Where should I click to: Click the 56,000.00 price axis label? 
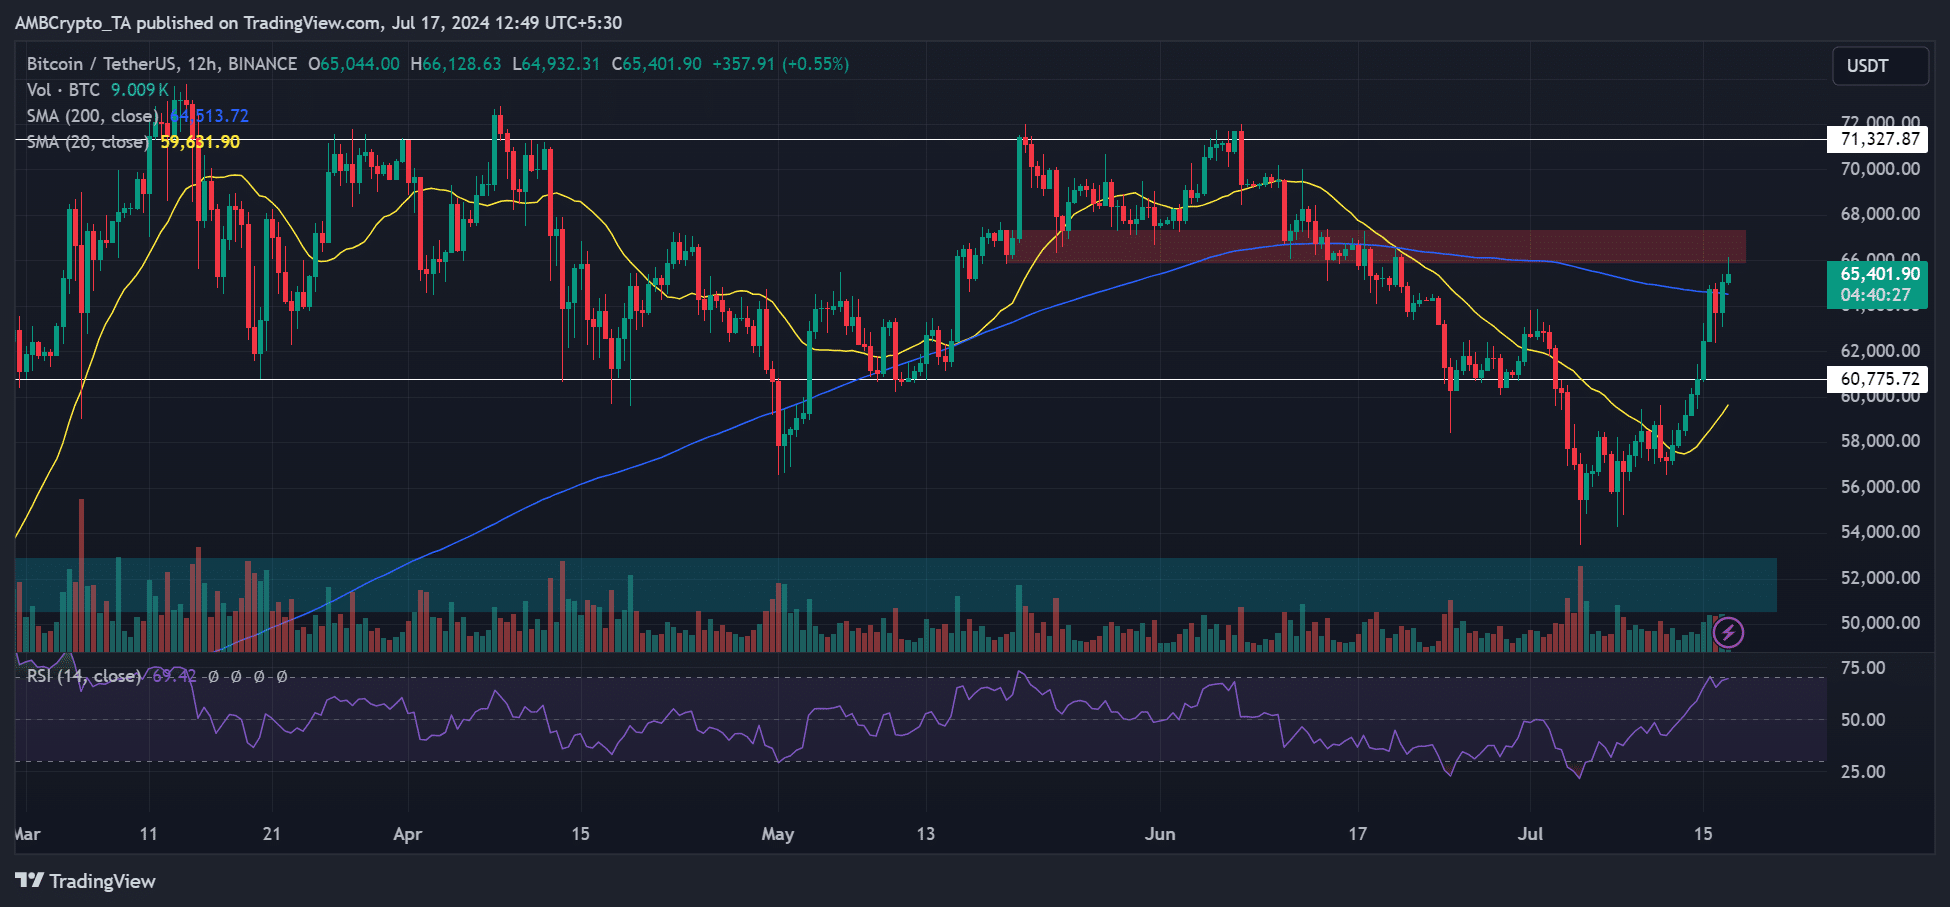click(x=1880, y=487)
